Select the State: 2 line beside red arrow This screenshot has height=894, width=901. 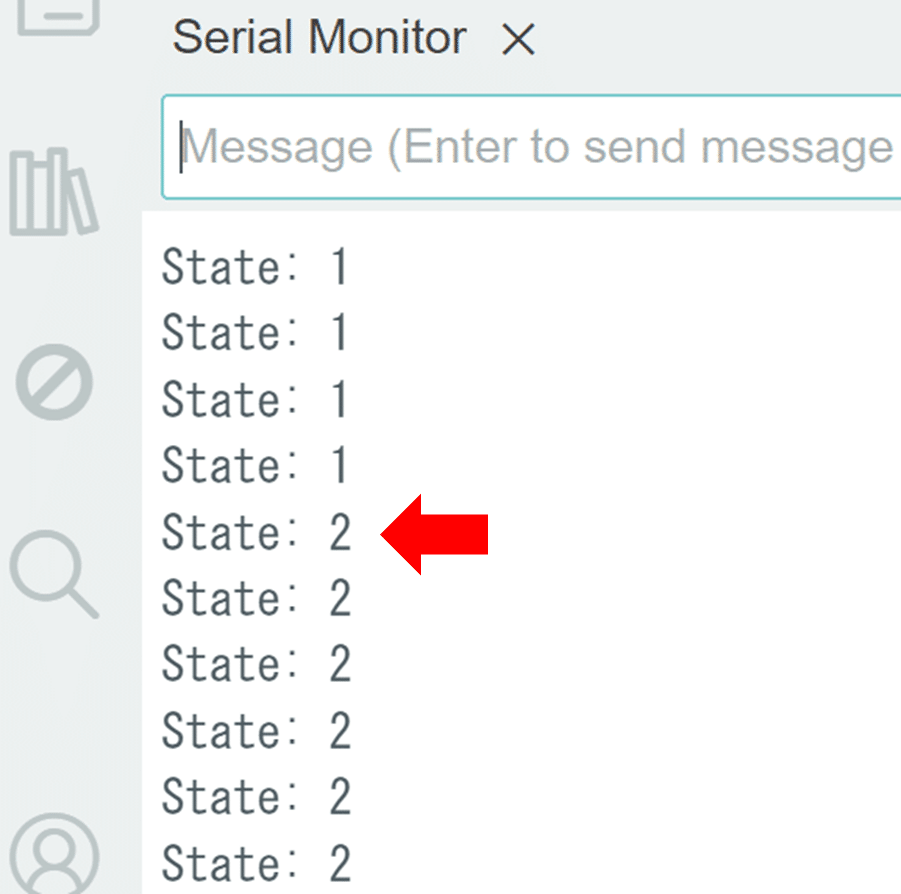256,532
